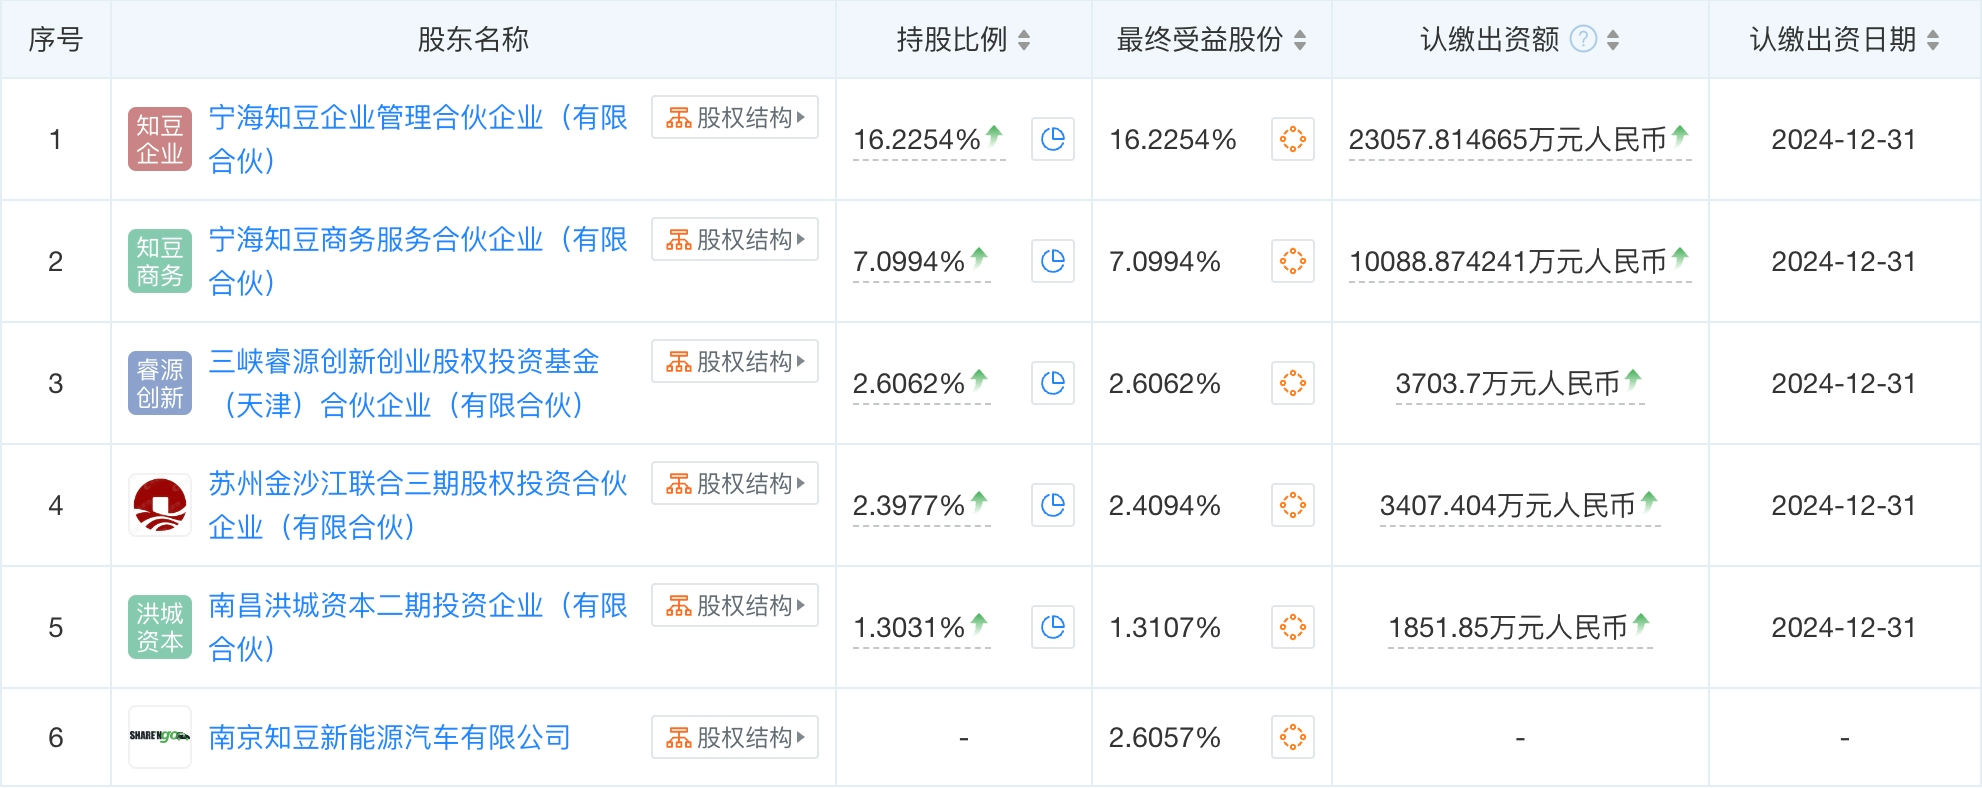Click beneficial share icon beside 2.6062%

pyautogui.click(x=1293, y=383)
